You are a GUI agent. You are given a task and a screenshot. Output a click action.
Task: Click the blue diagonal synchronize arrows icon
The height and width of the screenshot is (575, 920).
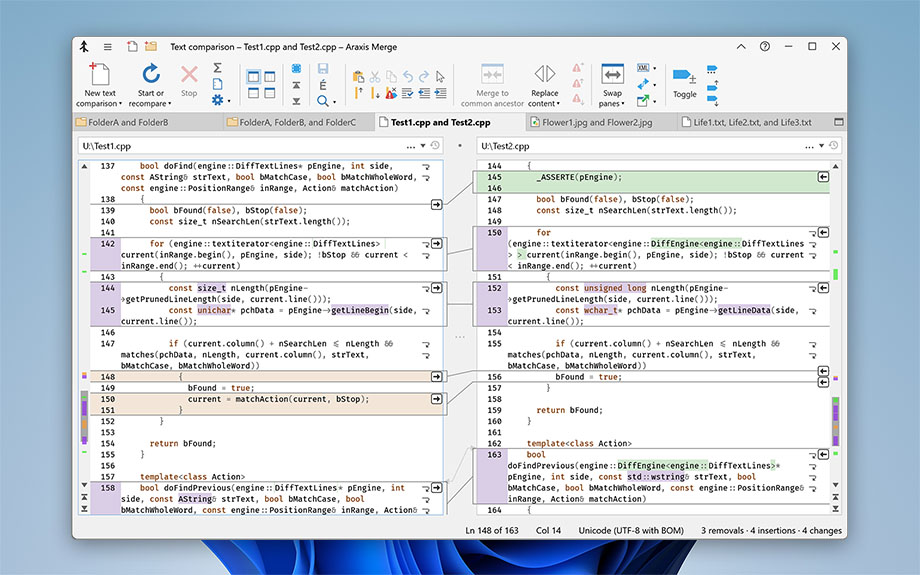tap(643, 84)
